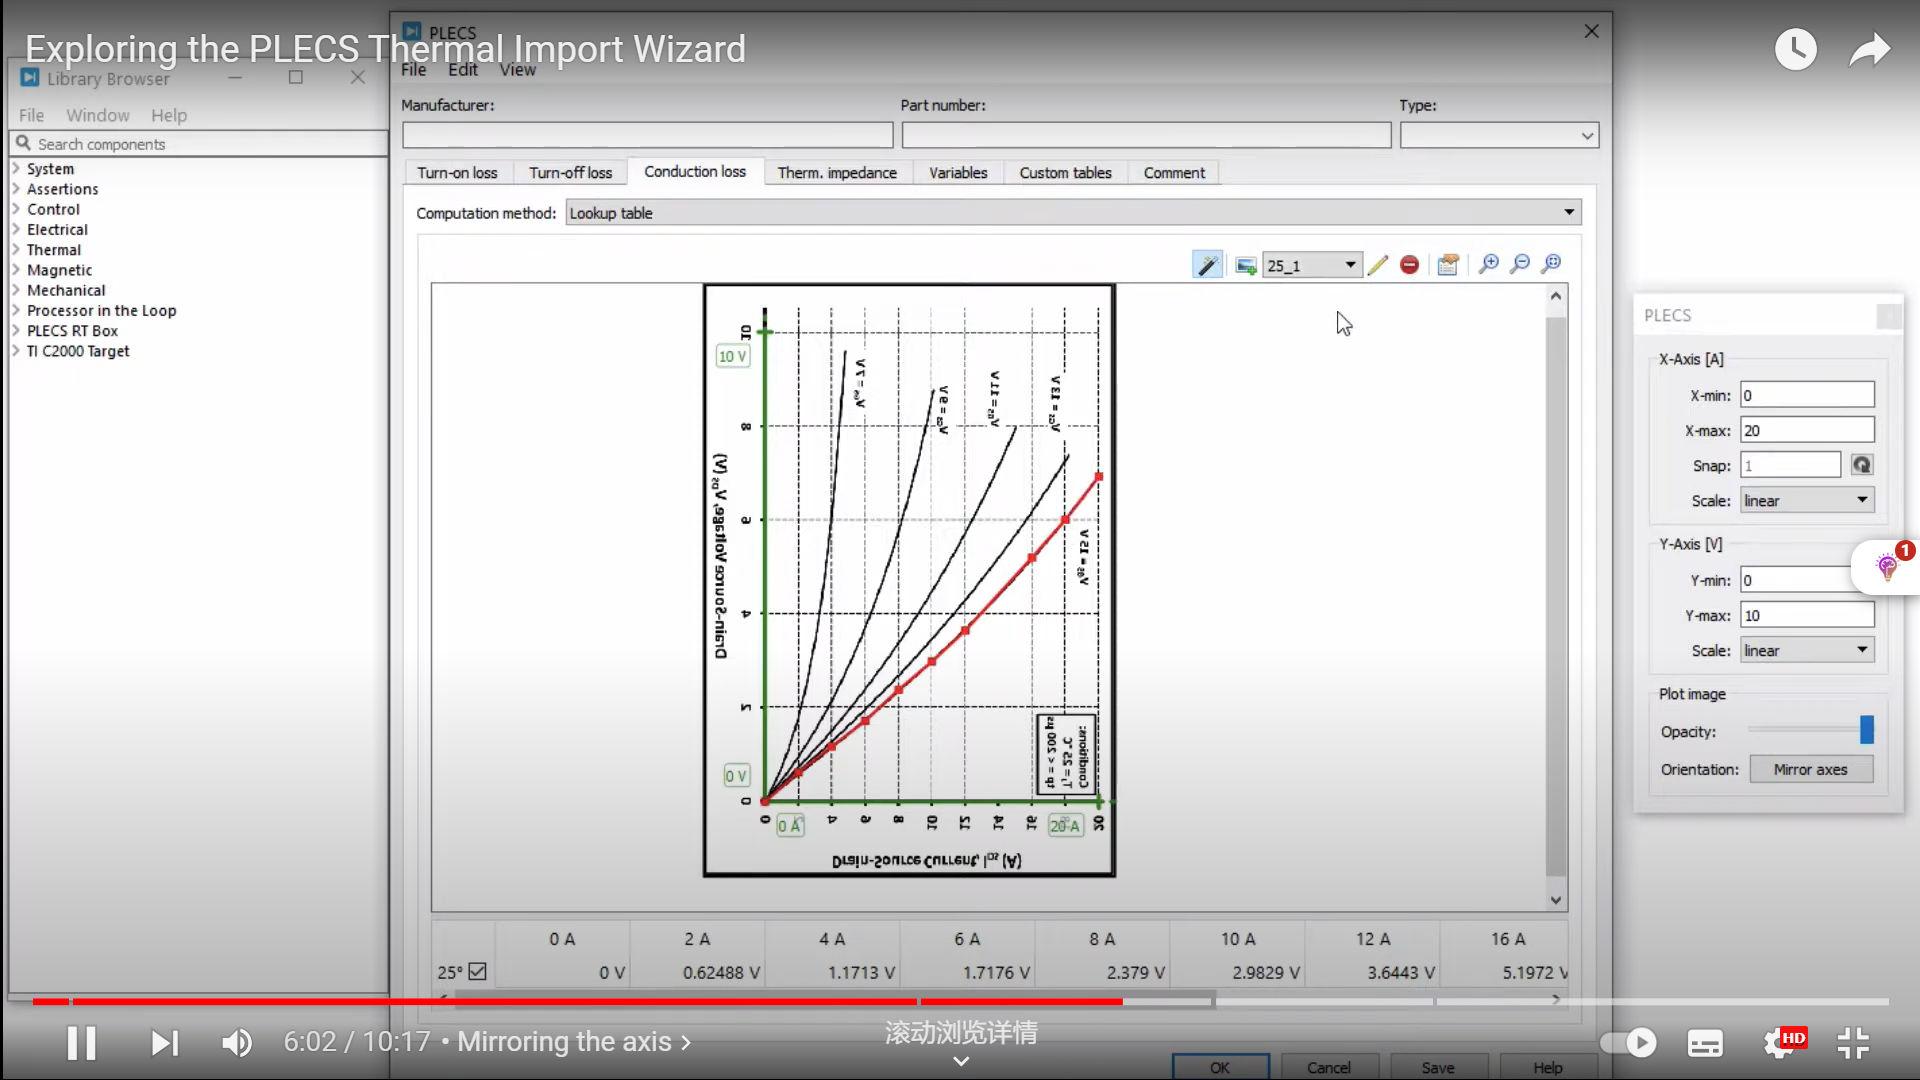Toggle the YouTube autoplay switch
Image resolution: width=1920 pixels, height=1080 pixels.
[x=1628, y=1043]
